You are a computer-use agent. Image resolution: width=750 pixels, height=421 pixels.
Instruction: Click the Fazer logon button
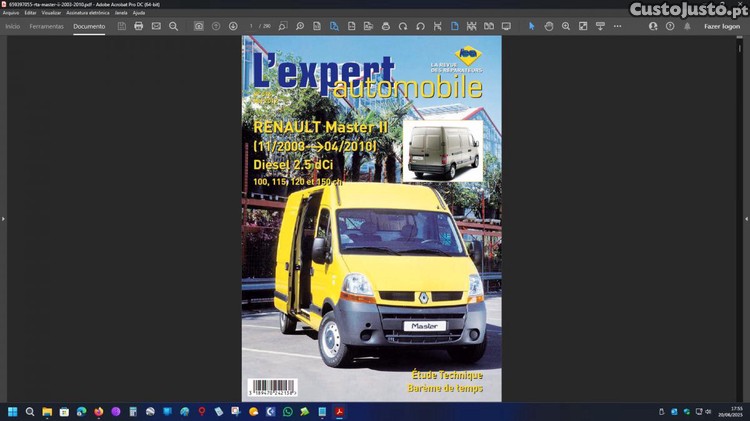click(x=721, y=26)
